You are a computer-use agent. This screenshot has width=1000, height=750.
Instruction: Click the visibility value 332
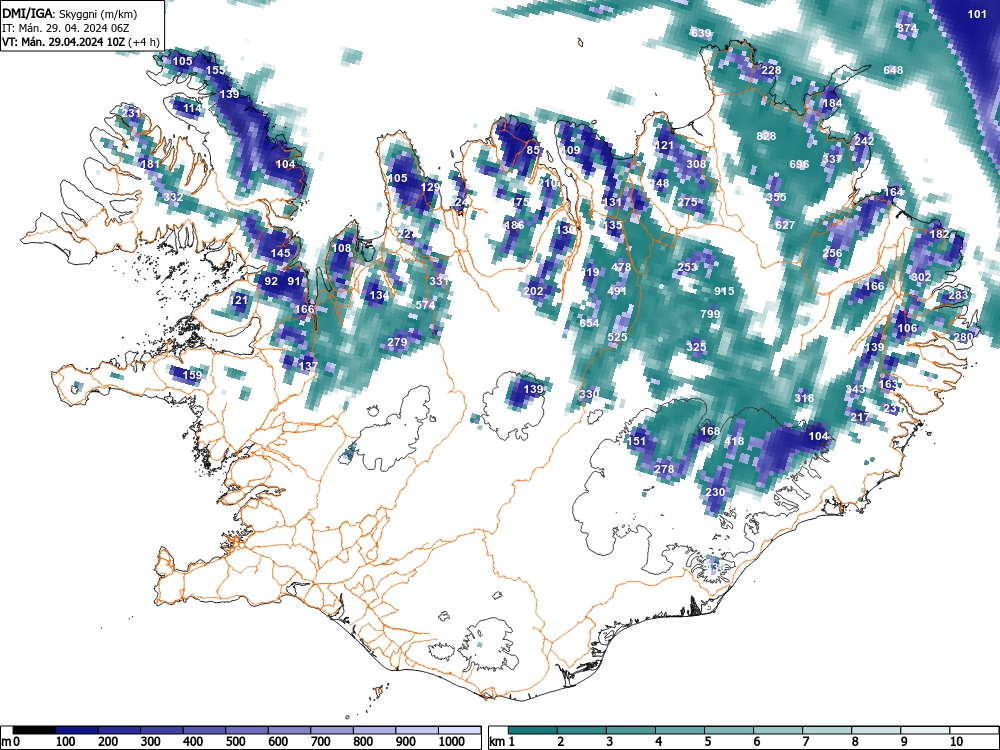click(x=173, y=197)
